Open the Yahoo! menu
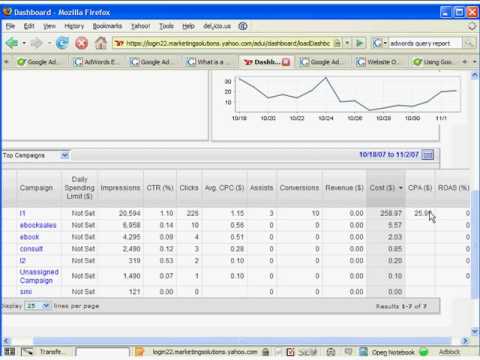This screenshot has width=480, height=360. click(x=140, y=26)
